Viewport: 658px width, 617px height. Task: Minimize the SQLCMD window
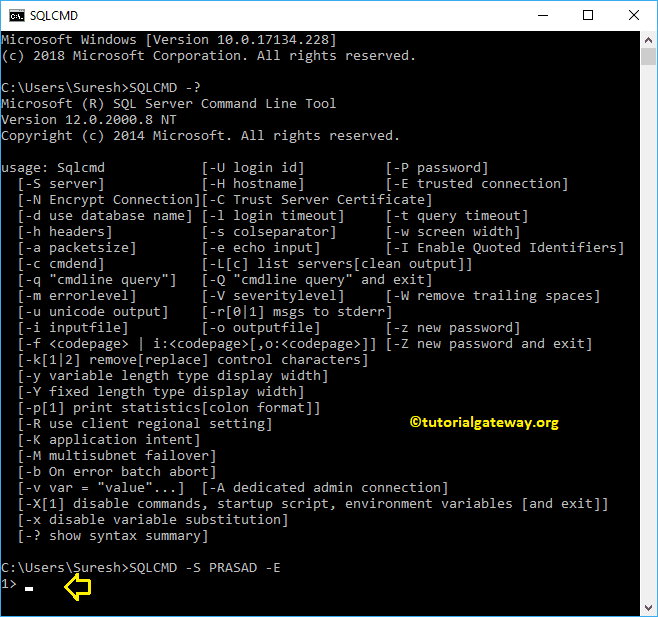click(x=543, y=16)
